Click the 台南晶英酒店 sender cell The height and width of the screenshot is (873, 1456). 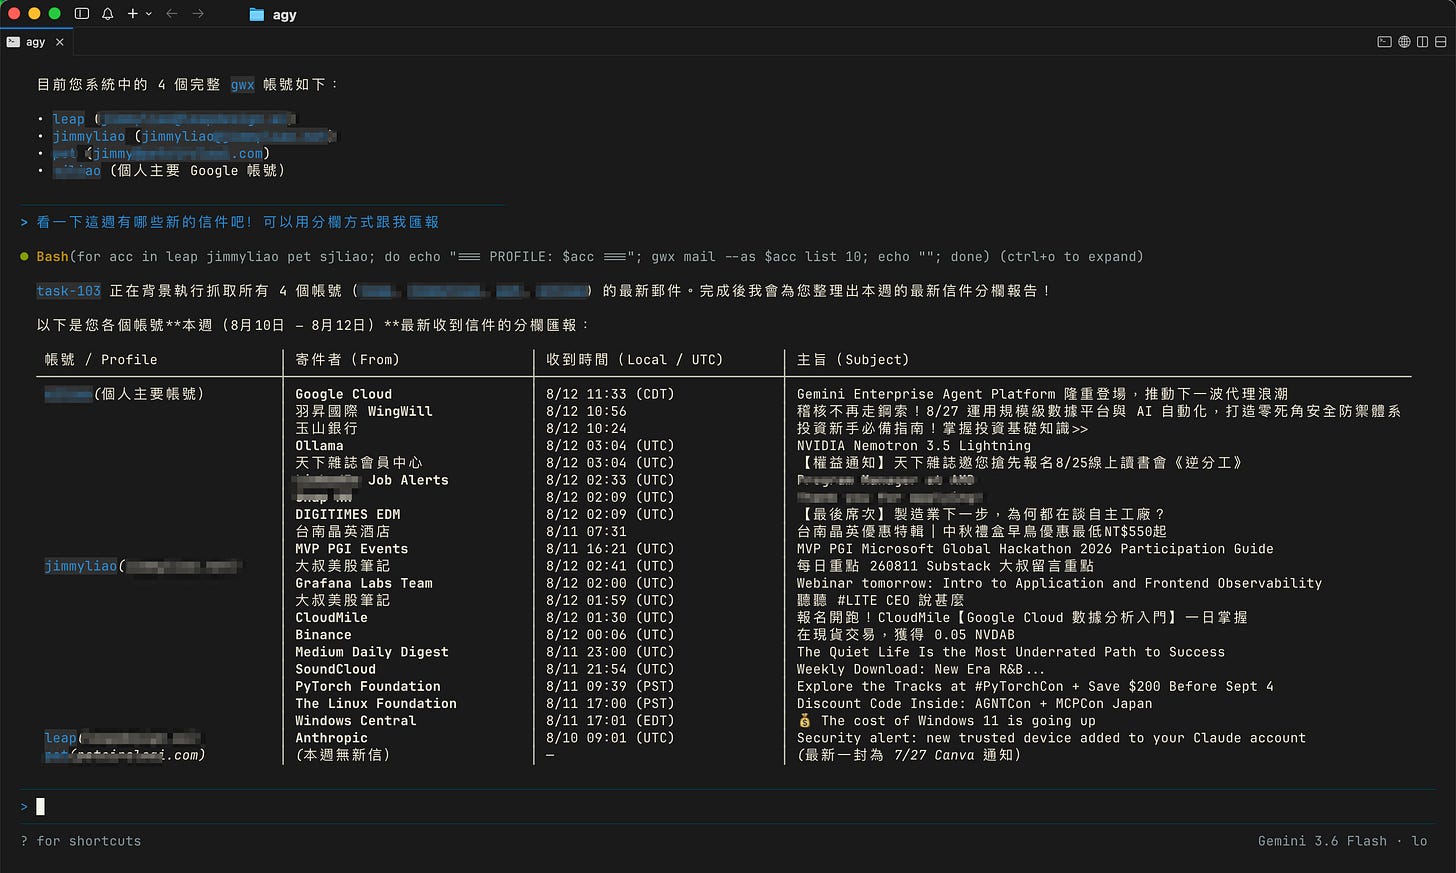pyautogui.click(x=343, y=532)
